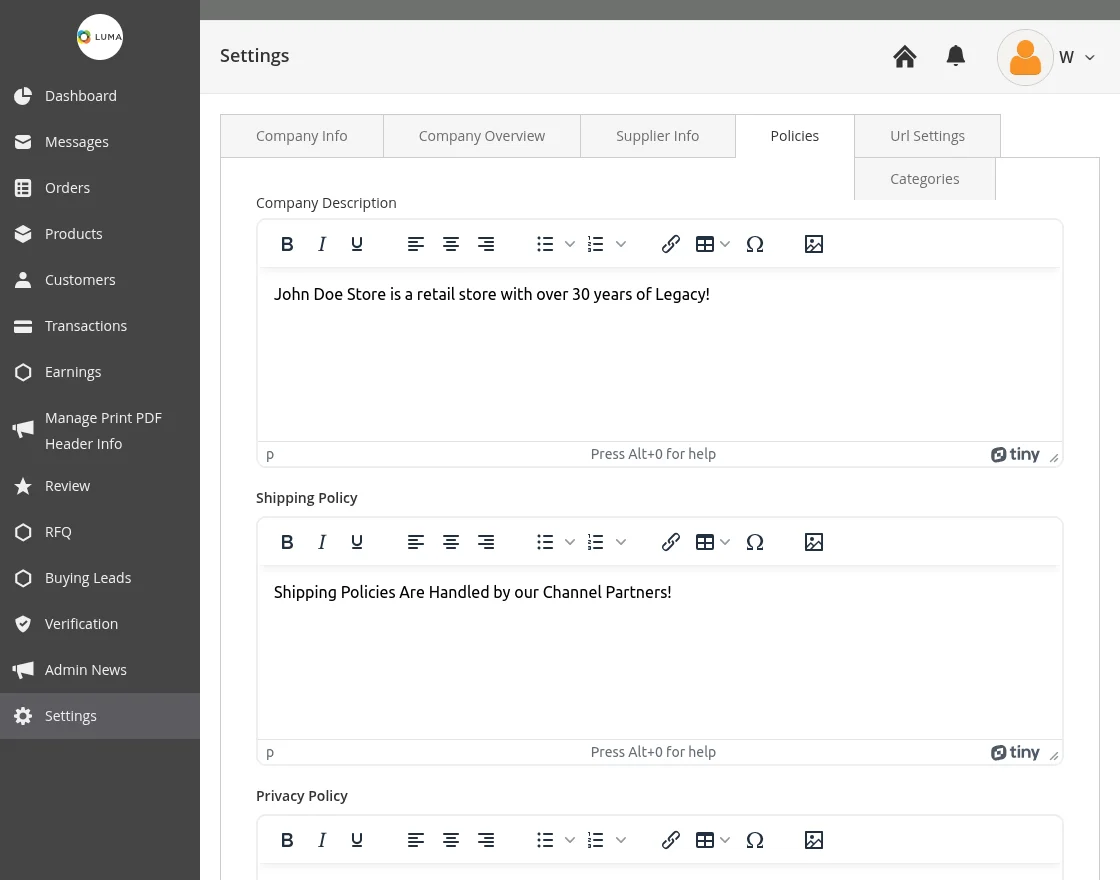Click tiny logo under Company Description
1120x880 pixels.
[x=1015, y=454]
